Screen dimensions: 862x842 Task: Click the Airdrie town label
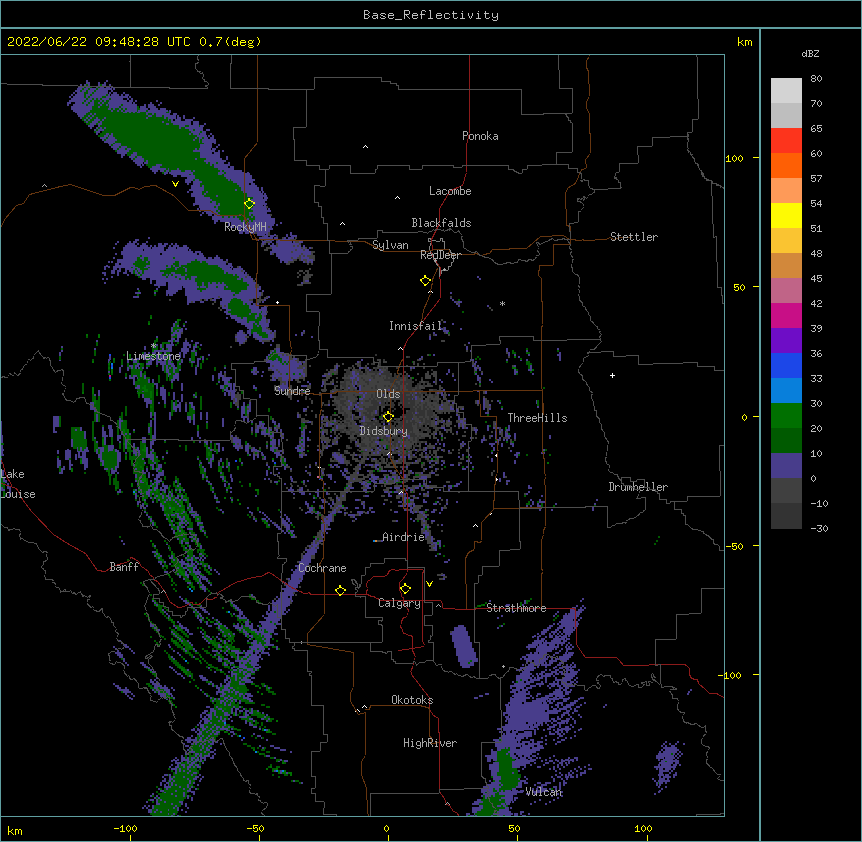pos(404,537)
